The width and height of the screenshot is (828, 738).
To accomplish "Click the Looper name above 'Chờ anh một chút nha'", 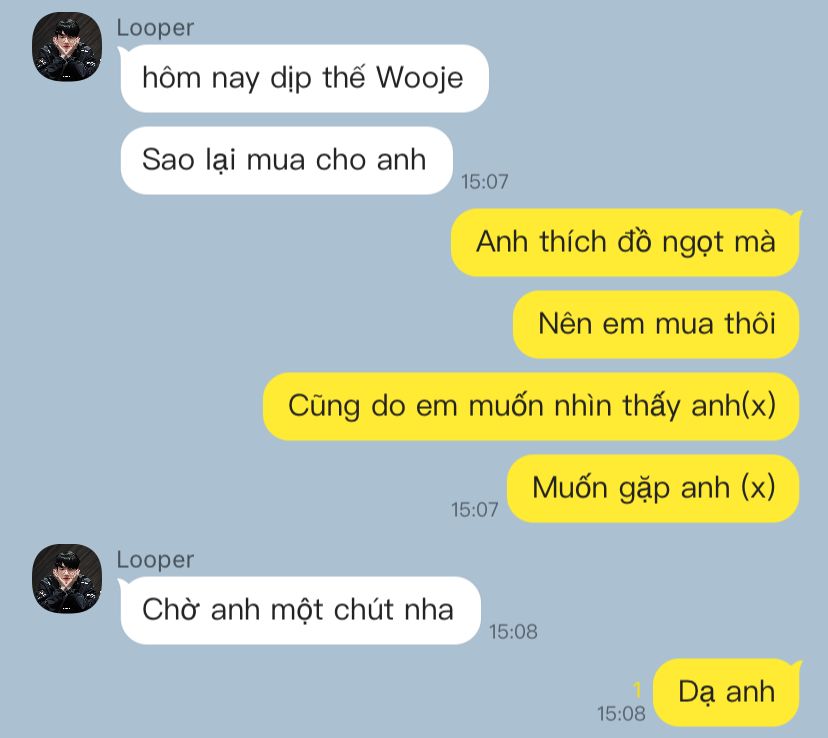I will pyautogui.click(x=155, y=560).
